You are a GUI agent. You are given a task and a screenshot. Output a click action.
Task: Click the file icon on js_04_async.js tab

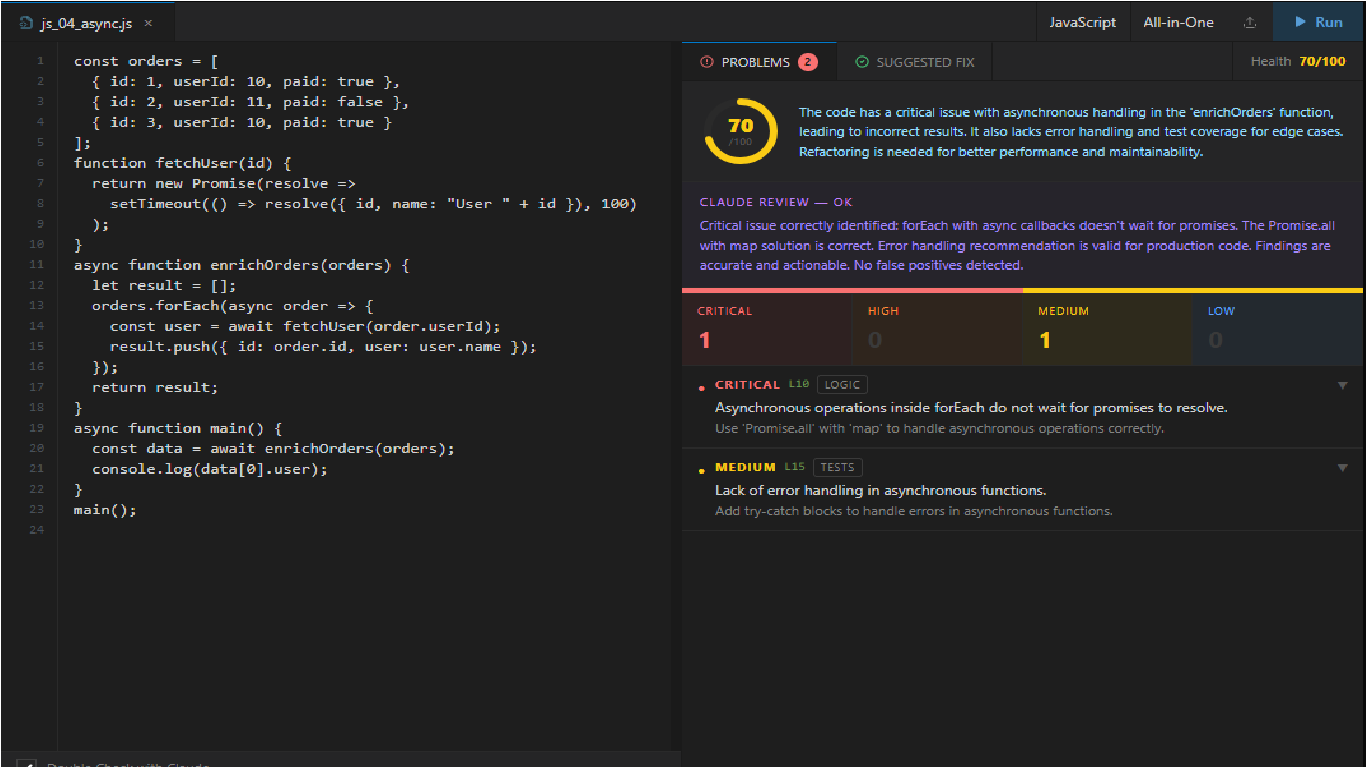(27, 22)
